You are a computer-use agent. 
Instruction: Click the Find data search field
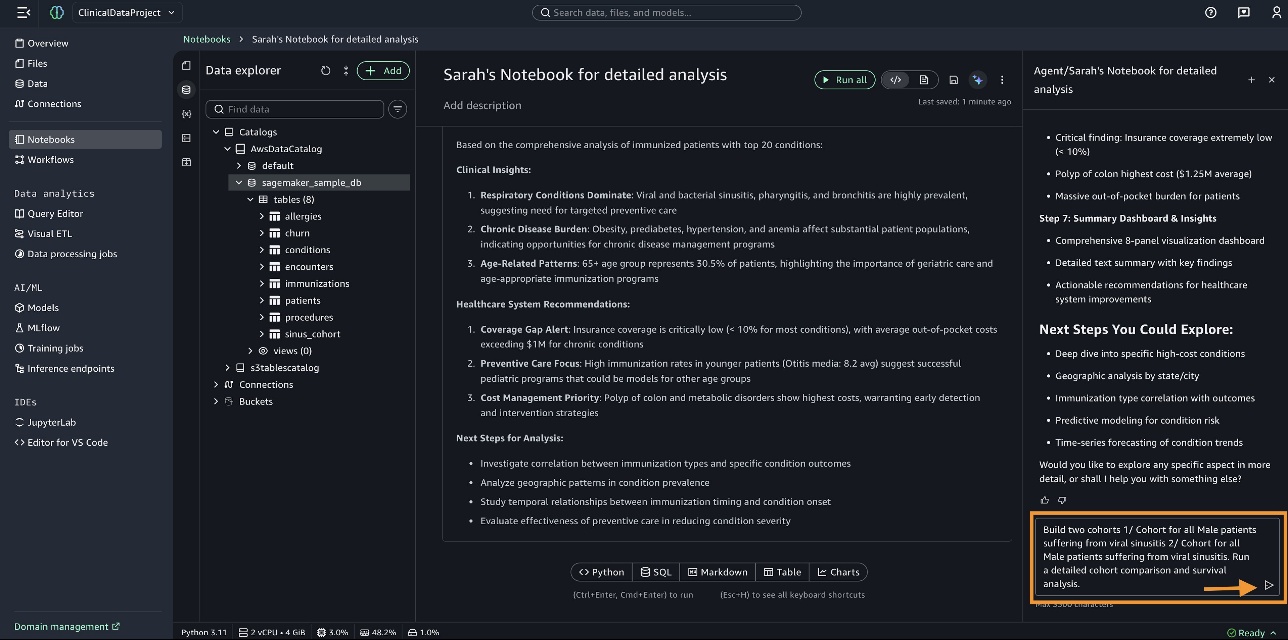[x=302, y=109]
